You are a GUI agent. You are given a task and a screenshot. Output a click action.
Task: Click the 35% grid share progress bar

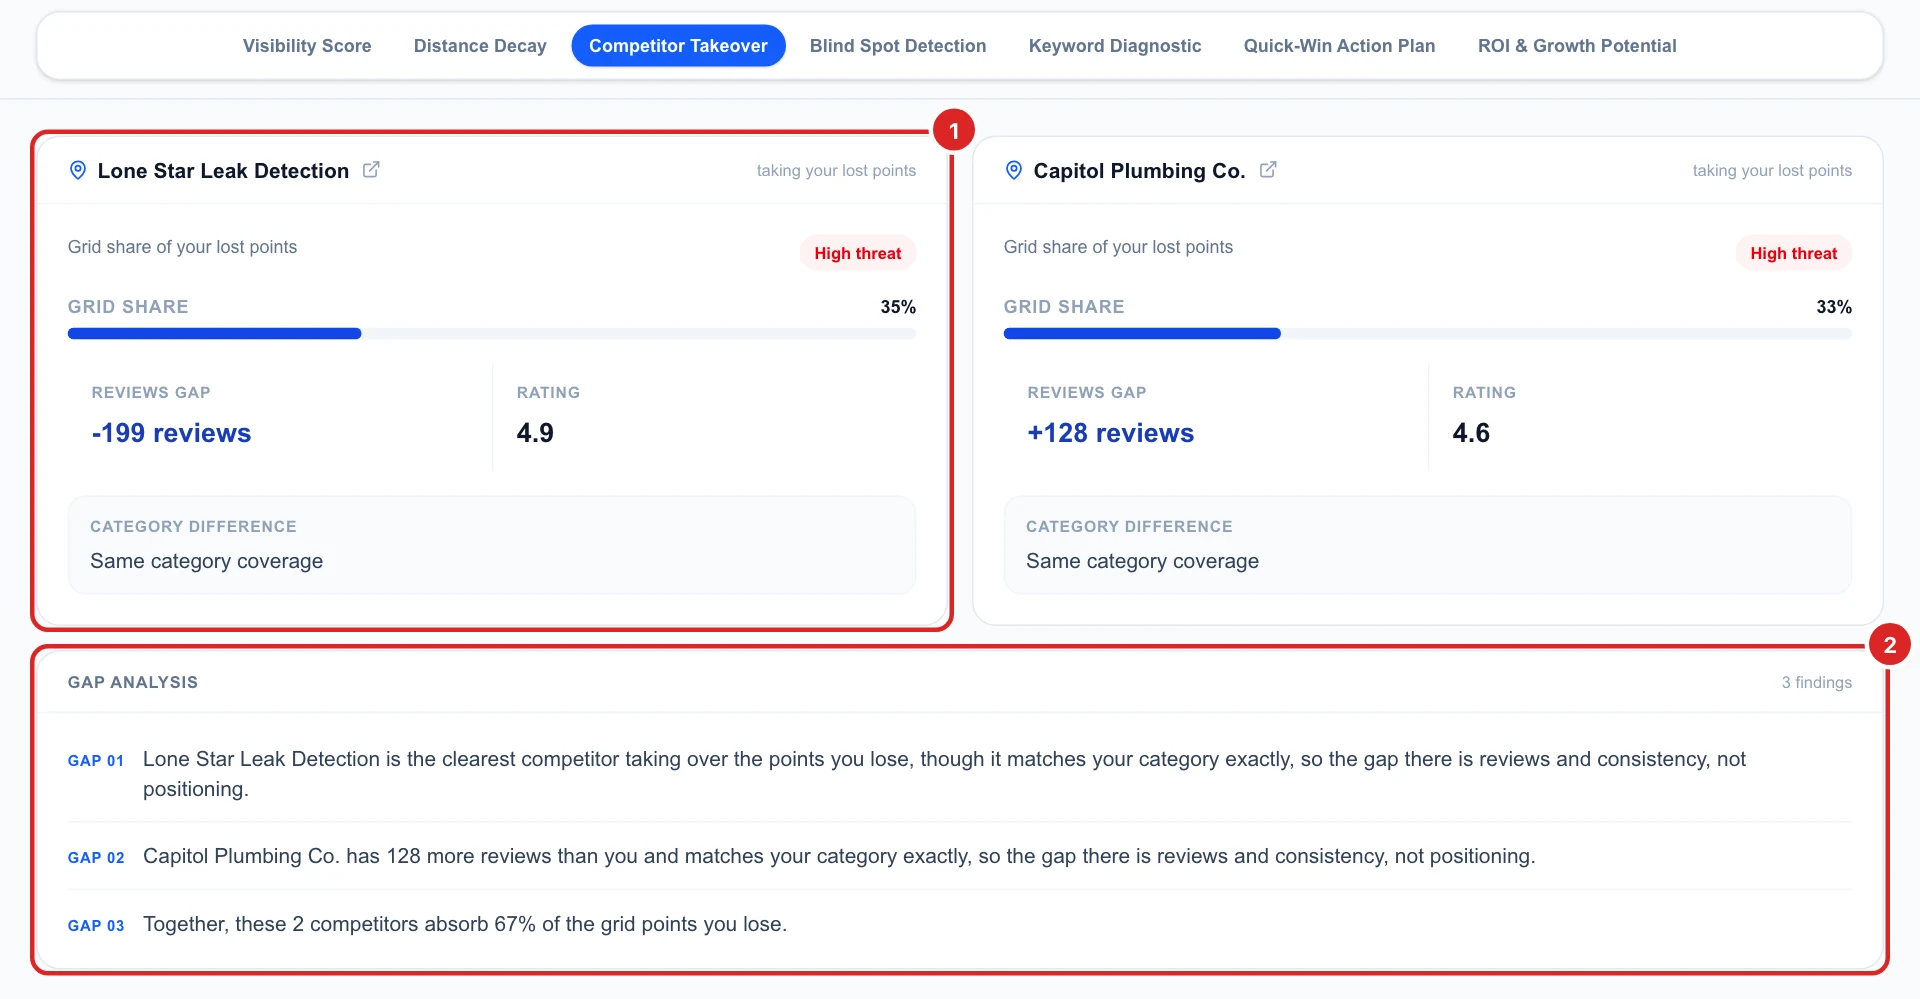click(x=492, y=334)
